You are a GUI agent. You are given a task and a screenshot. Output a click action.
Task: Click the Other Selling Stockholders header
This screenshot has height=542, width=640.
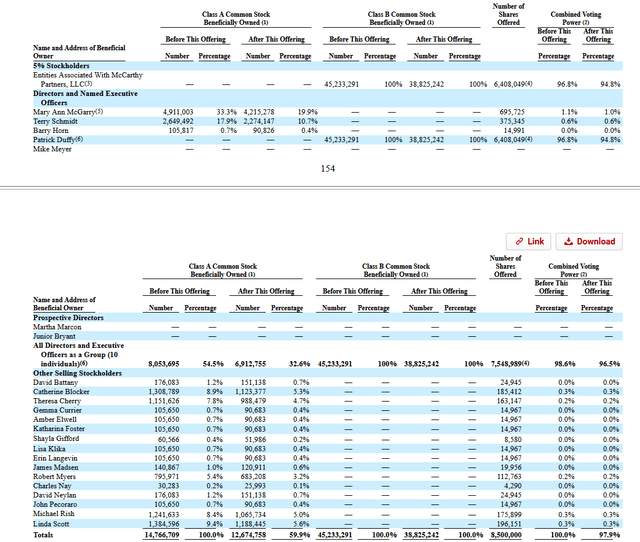[x=77, y=373]
